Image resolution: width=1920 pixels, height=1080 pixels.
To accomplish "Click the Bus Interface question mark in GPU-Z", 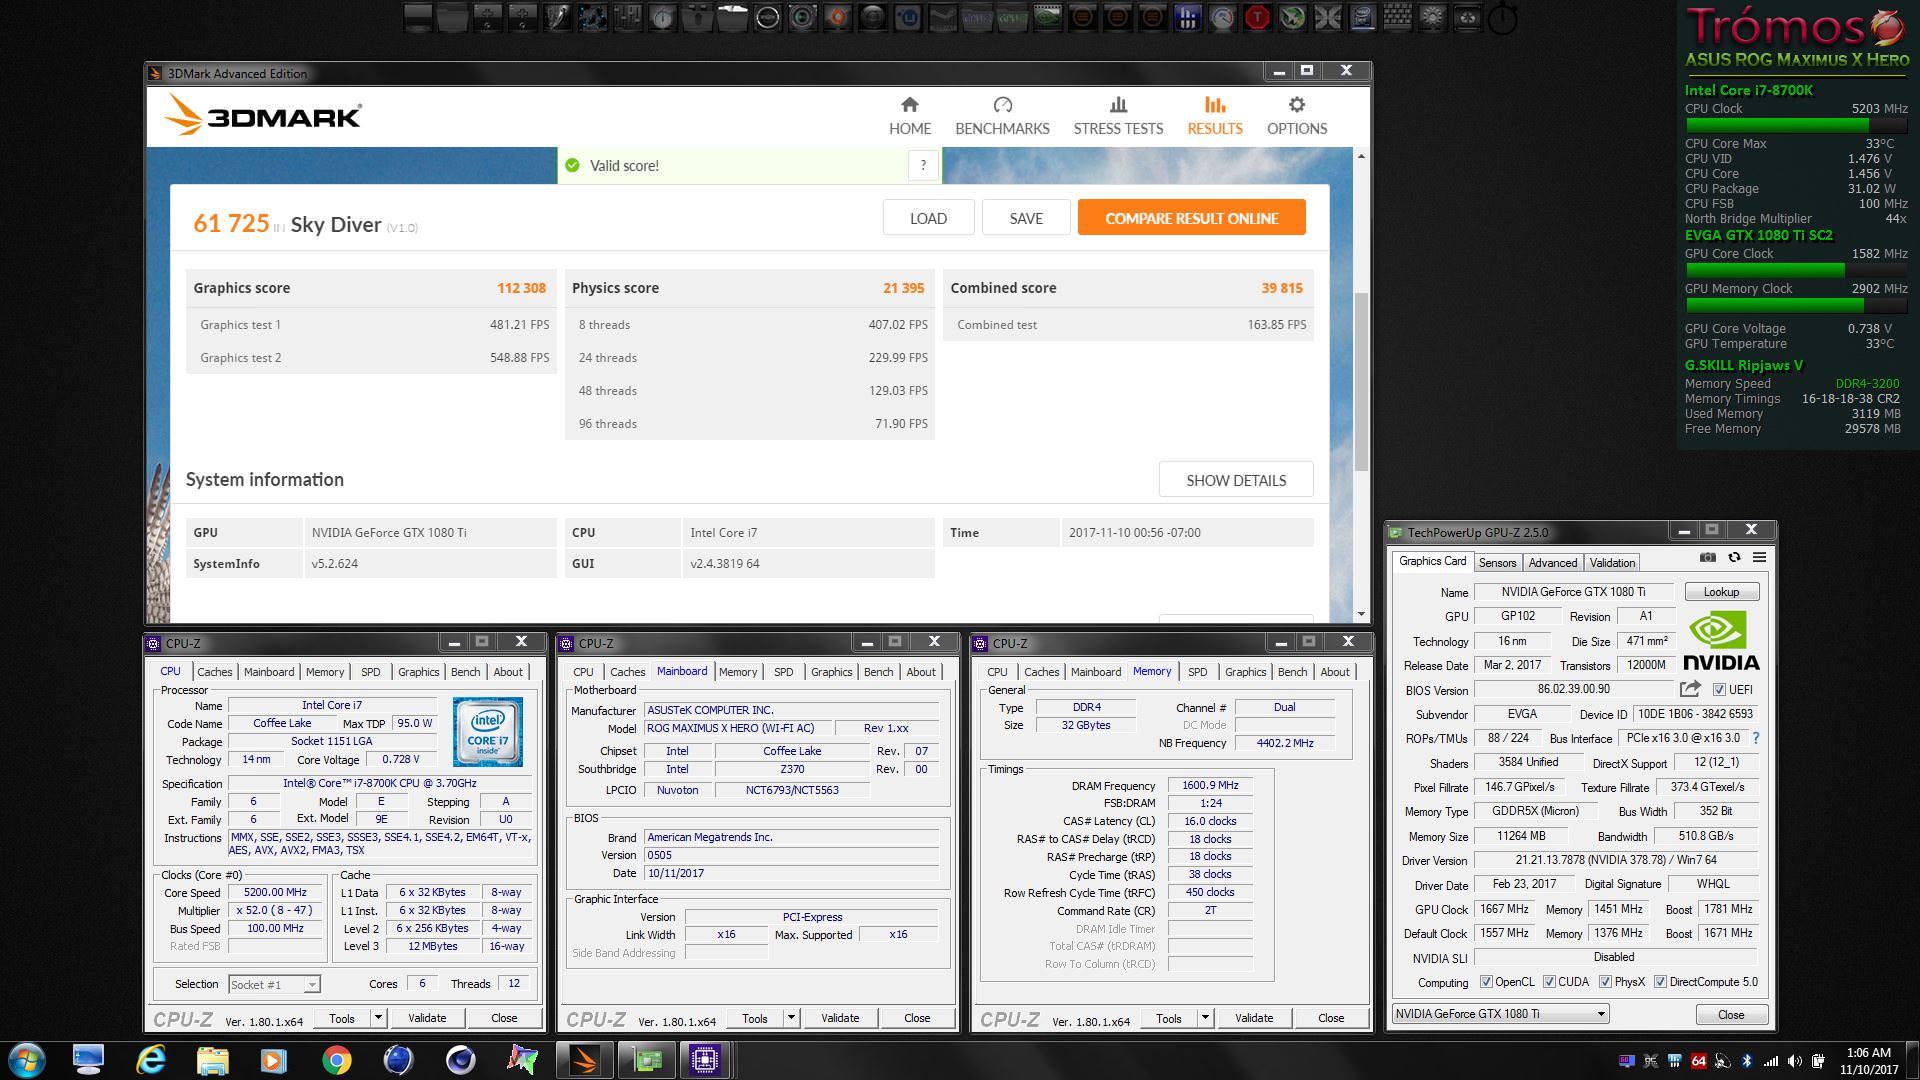I will [x=1755, y=738].
